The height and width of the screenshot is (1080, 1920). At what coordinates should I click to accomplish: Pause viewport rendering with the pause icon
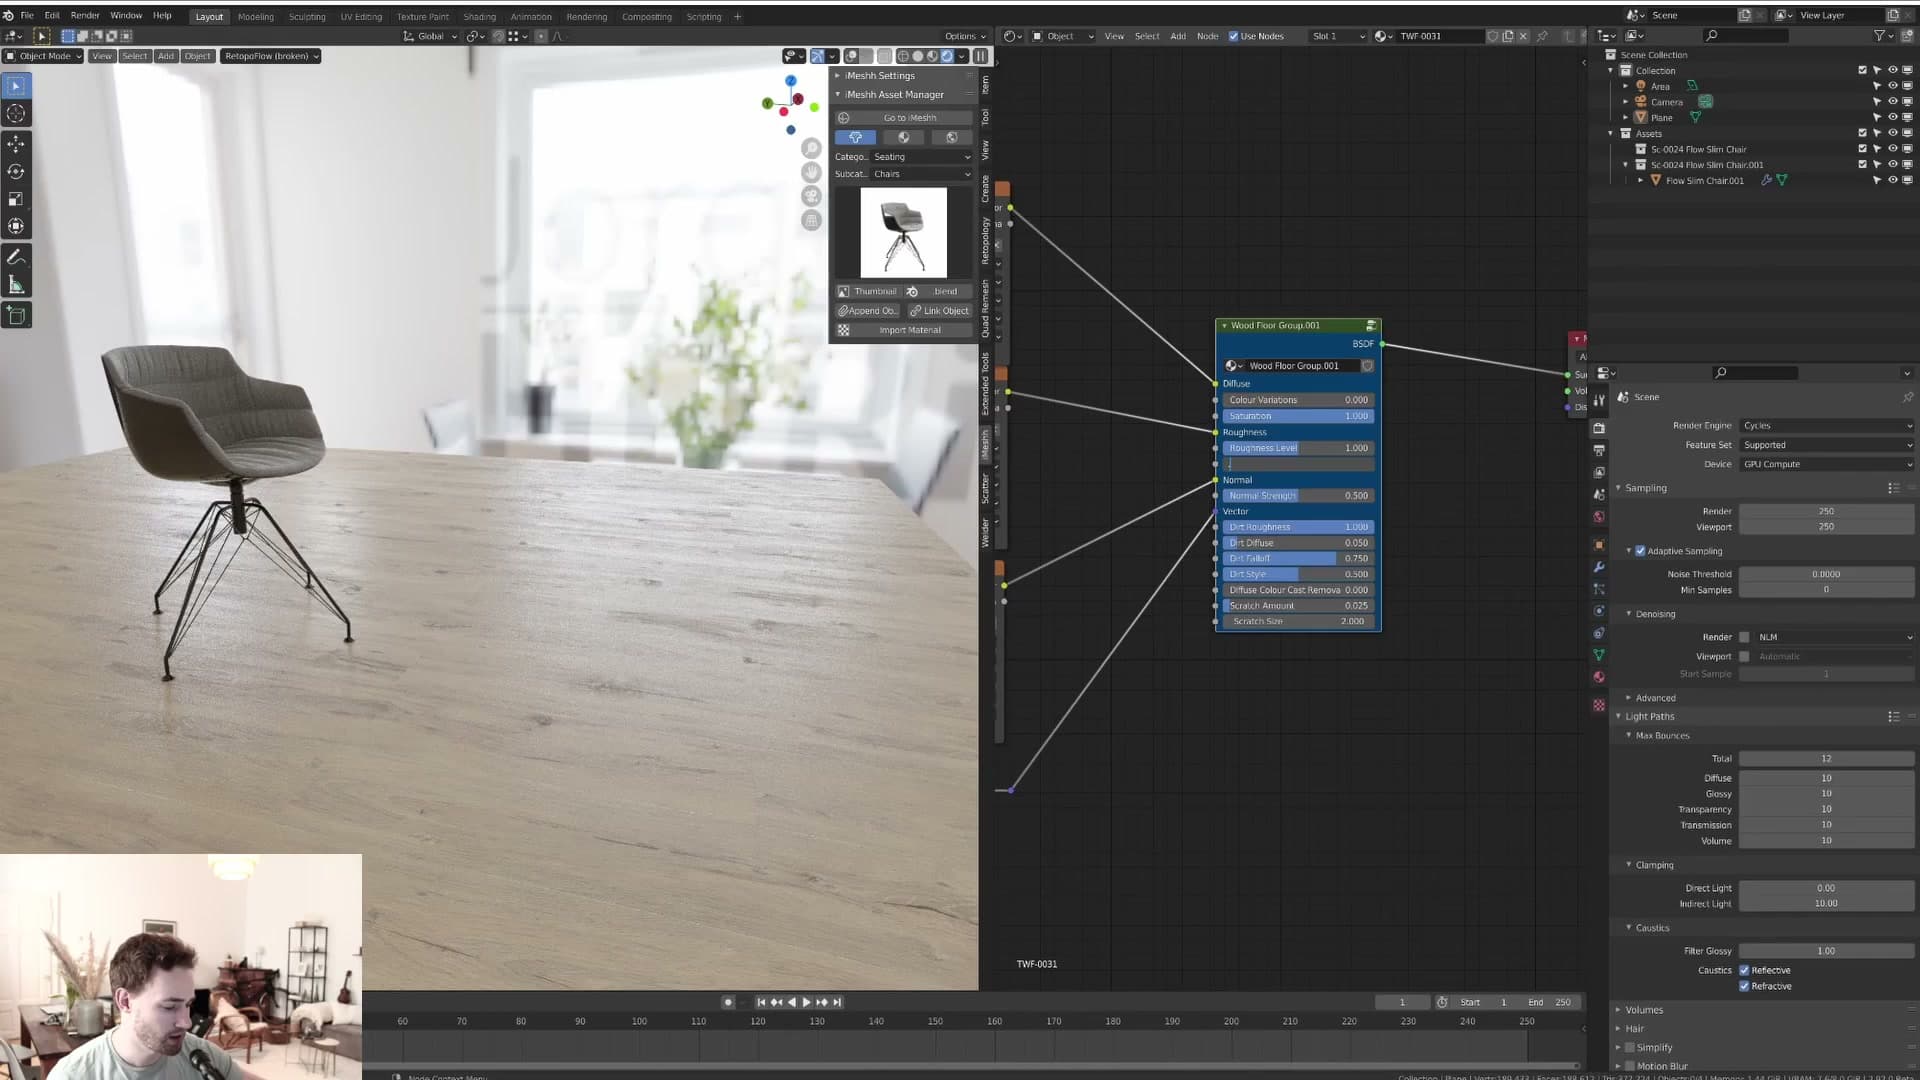tap(981, 56)
